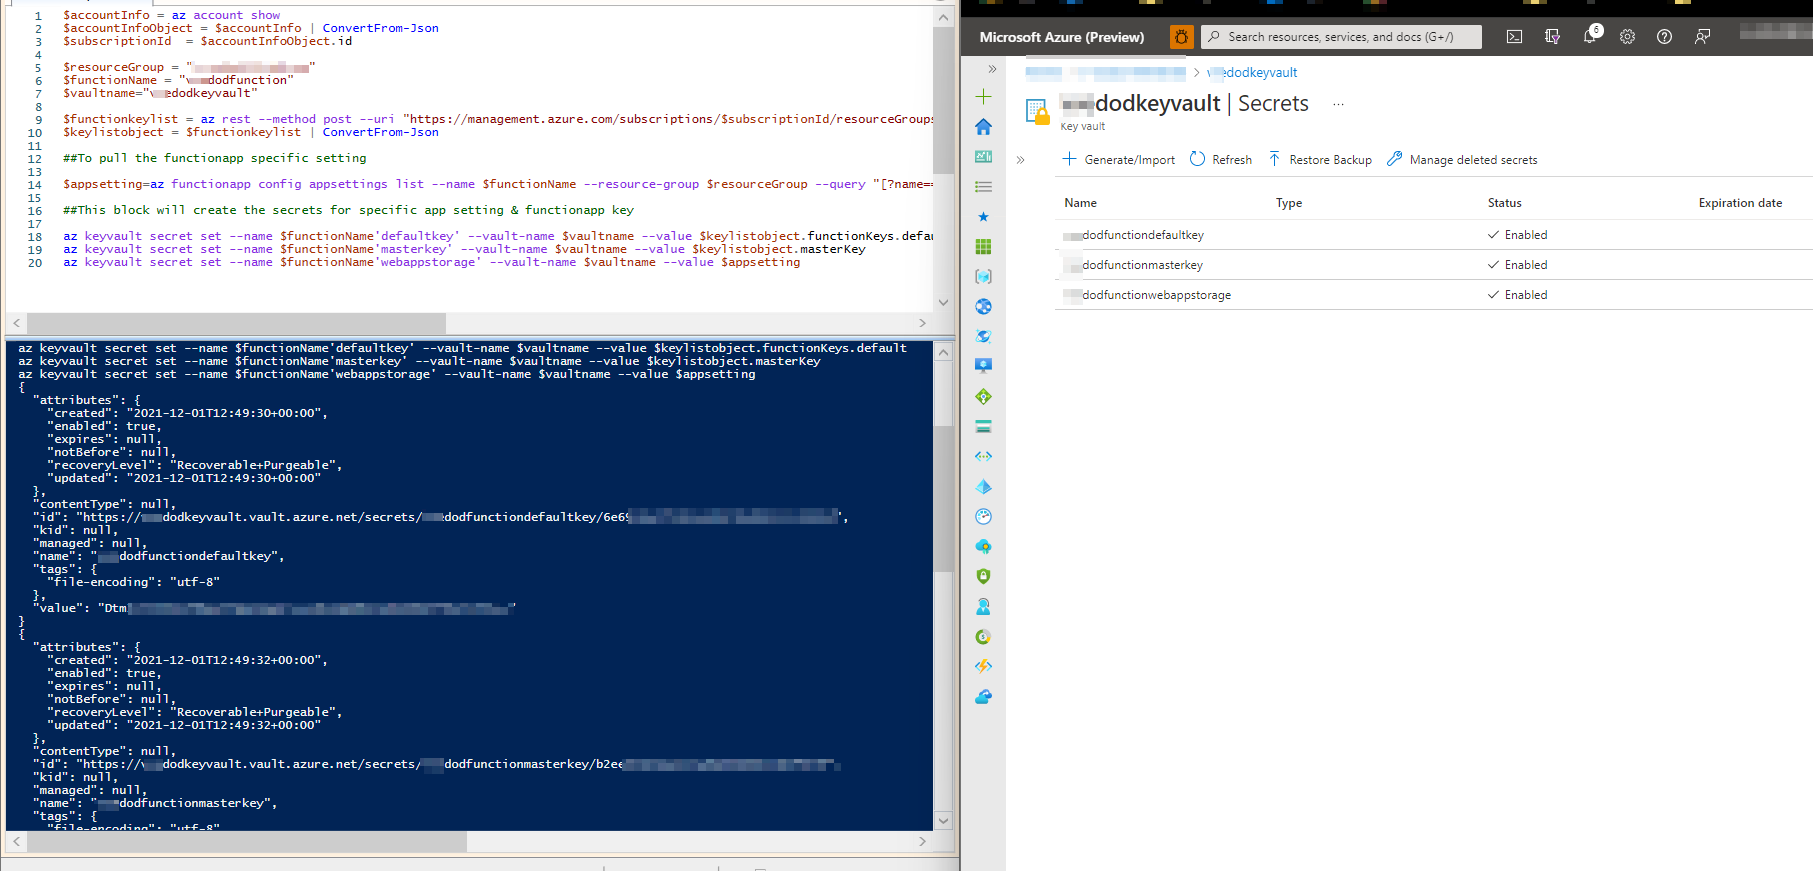This screenshot has height=871, width=1813.
Task: Click left arrow of script editor horizontal scrollbar
Action: [x=16, y=323]
